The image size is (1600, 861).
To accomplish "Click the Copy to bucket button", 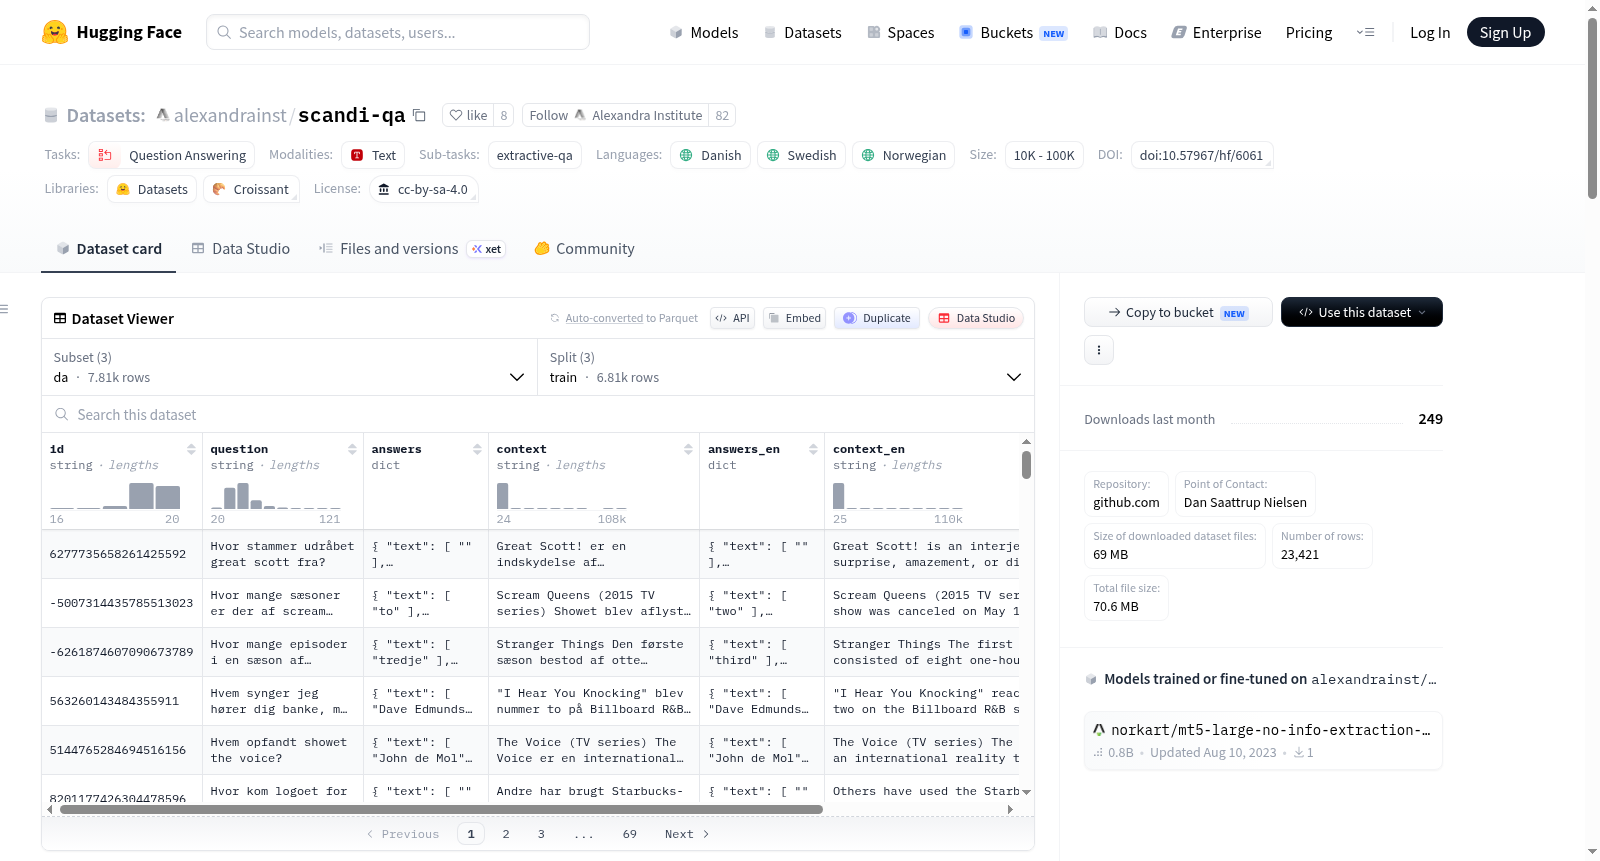I will click(x=1178, y=312).
